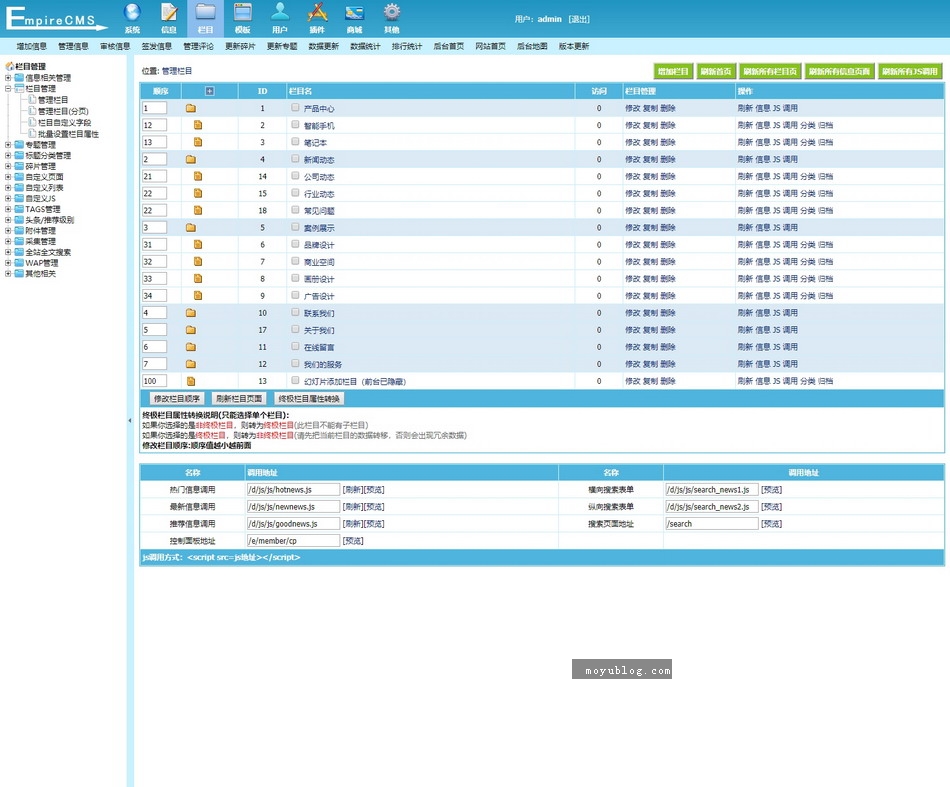Viewport: 950px width, 787px height.
Task: Expand the 碎片管理 tree node
Action: [x=8, y=166]
